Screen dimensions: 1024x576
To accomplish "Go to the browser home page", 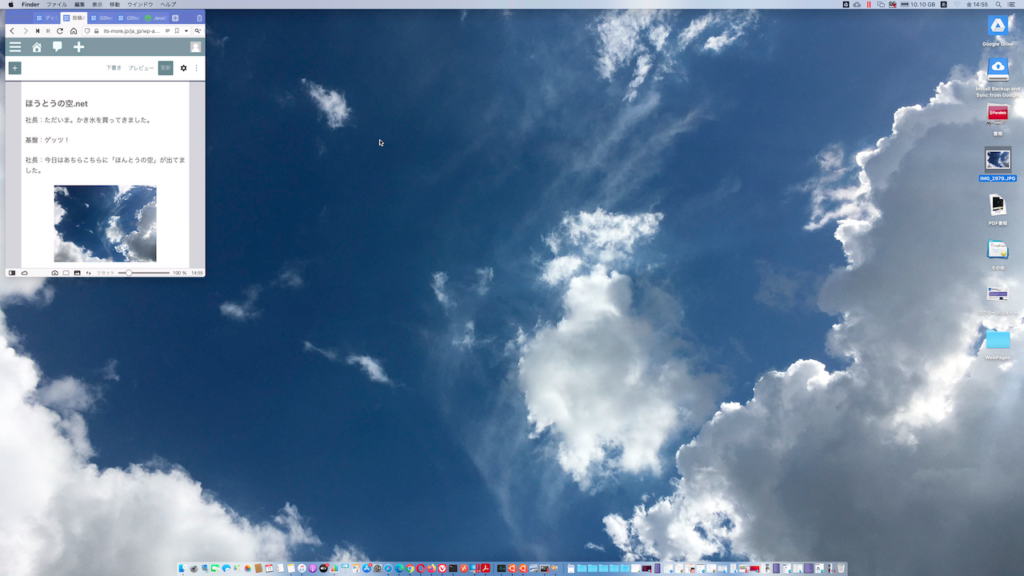I will [x=73, y=31].
